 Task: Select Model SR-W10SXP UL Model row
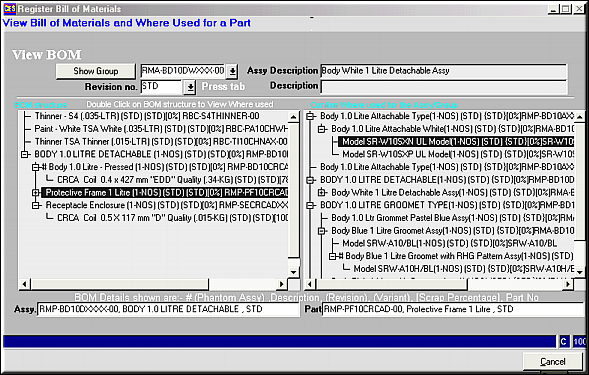click(458, 154)
